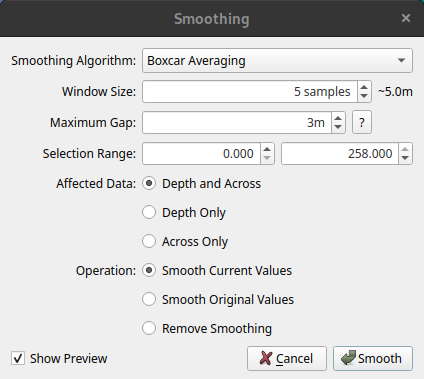Viewport: 424px width, 379px height.
Task: Increase Selection Range start value
Action: (x=267, y=149)
